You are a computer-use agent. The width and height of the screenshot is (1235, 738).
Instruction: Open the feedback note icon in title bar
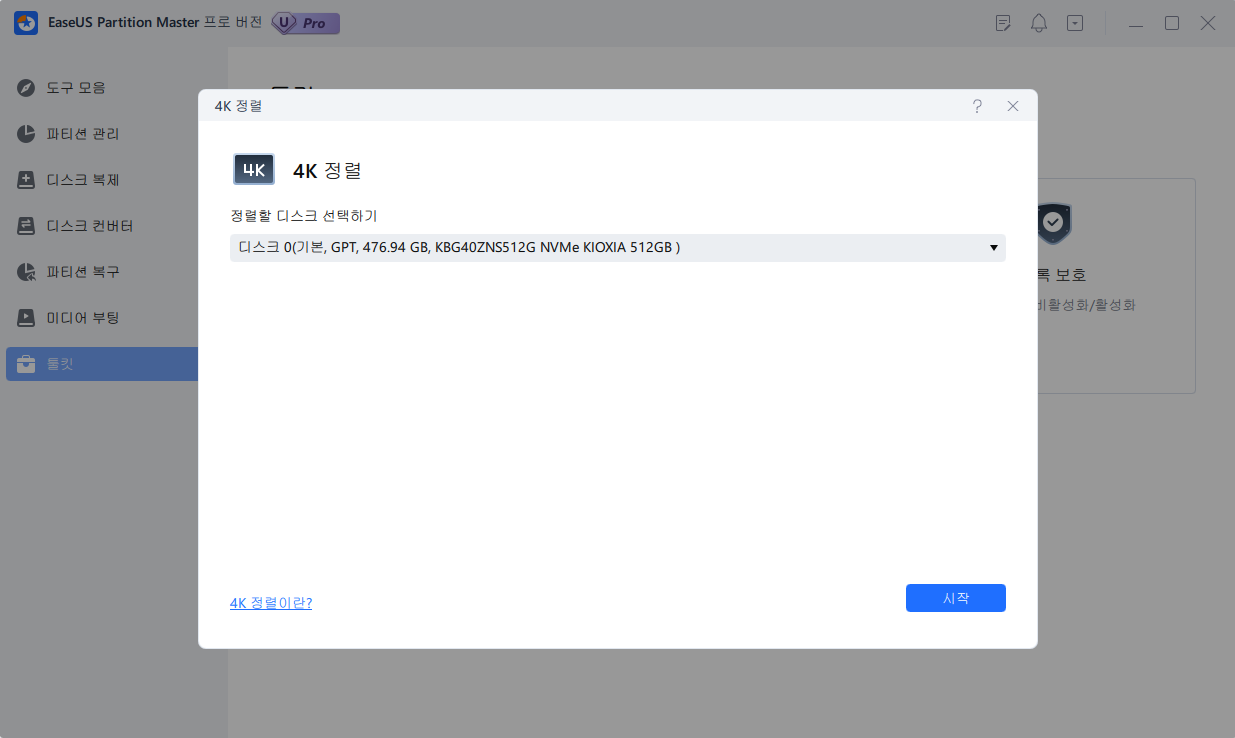click(x=1003, y=23)
